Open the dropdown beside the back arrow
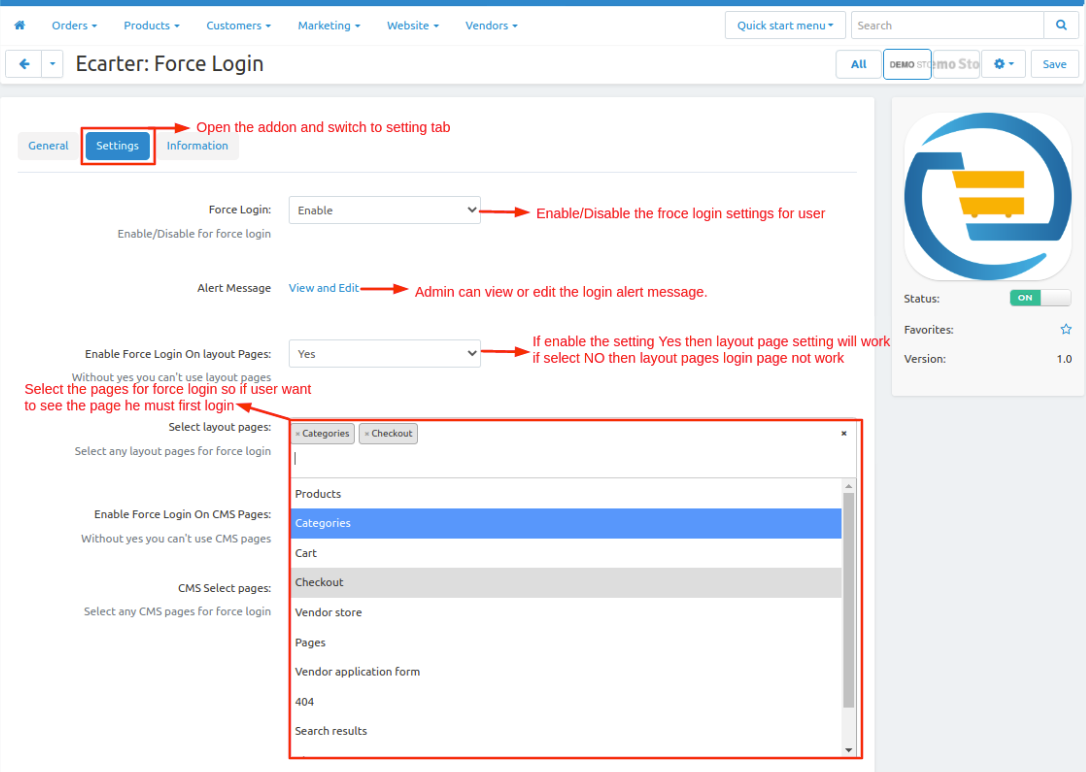This screenshot has width=1086, height=772. tap(53, 64)
